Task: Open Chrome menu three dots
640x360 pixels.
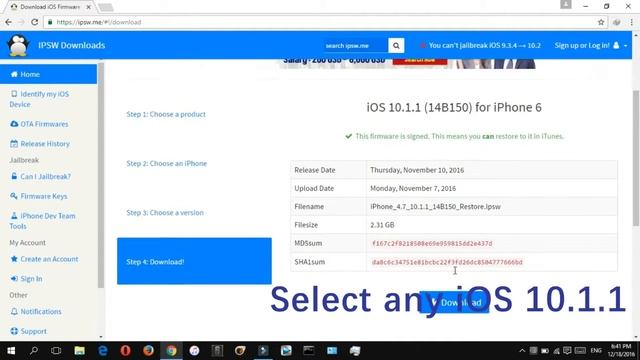Action: pos(631,22)
